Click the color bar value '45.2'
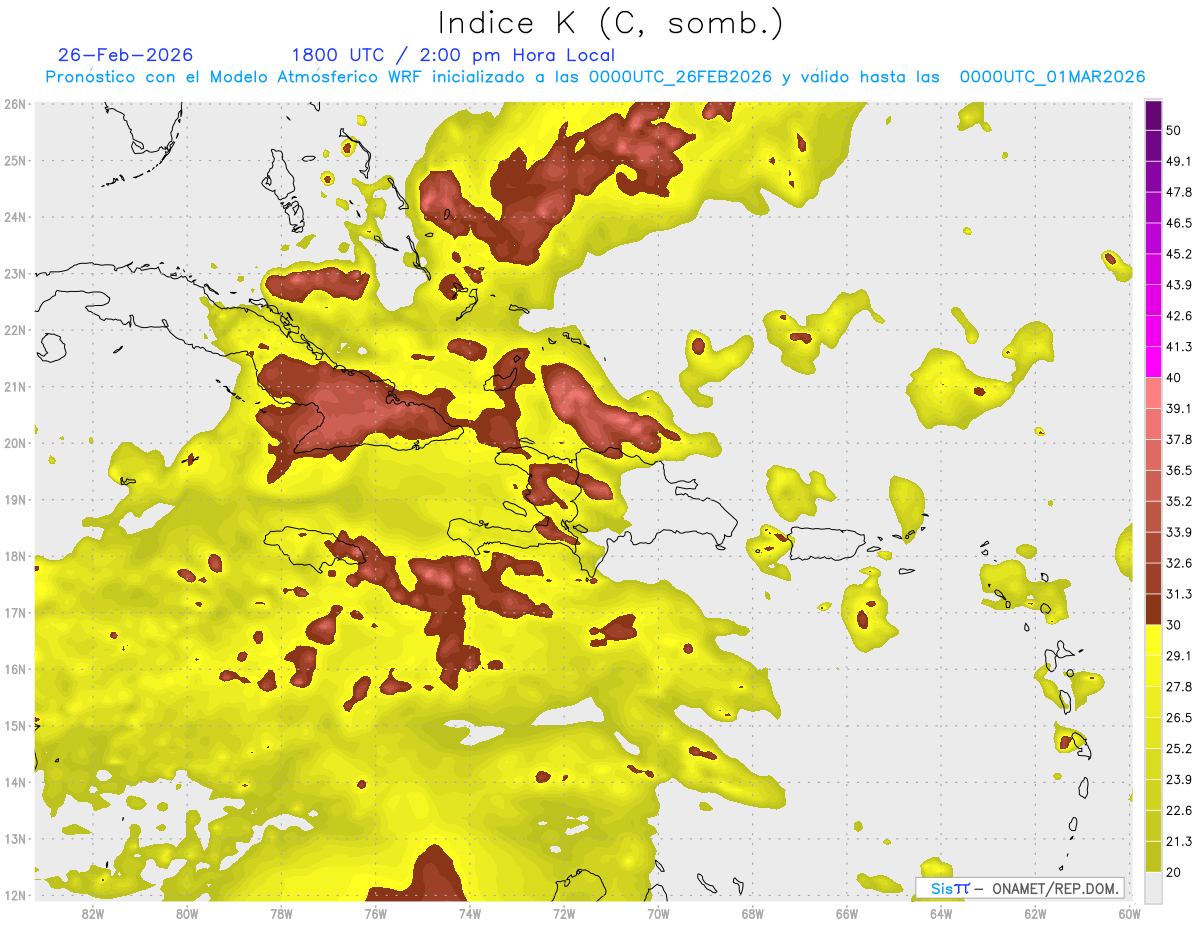1200x927 pixels. click(1179, 253)
